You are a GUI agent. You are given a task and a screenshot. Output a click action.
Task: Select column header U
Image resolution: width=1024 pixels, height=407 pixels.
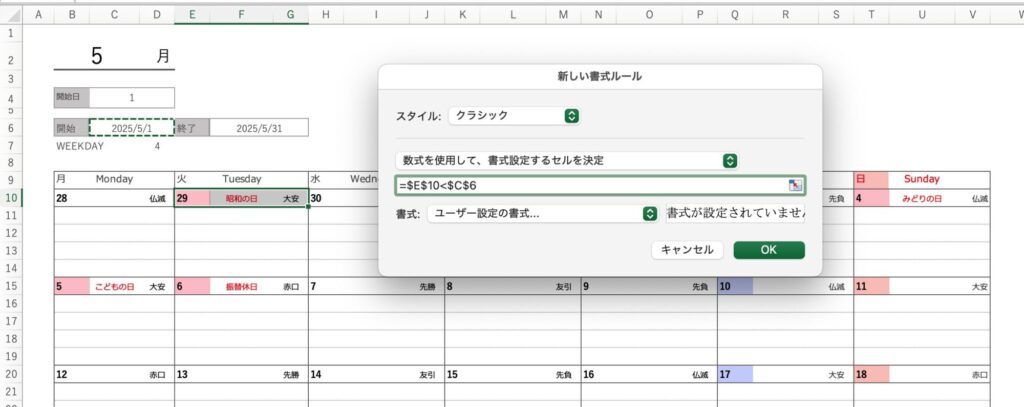pyautogui.click(x=920, y=14)
